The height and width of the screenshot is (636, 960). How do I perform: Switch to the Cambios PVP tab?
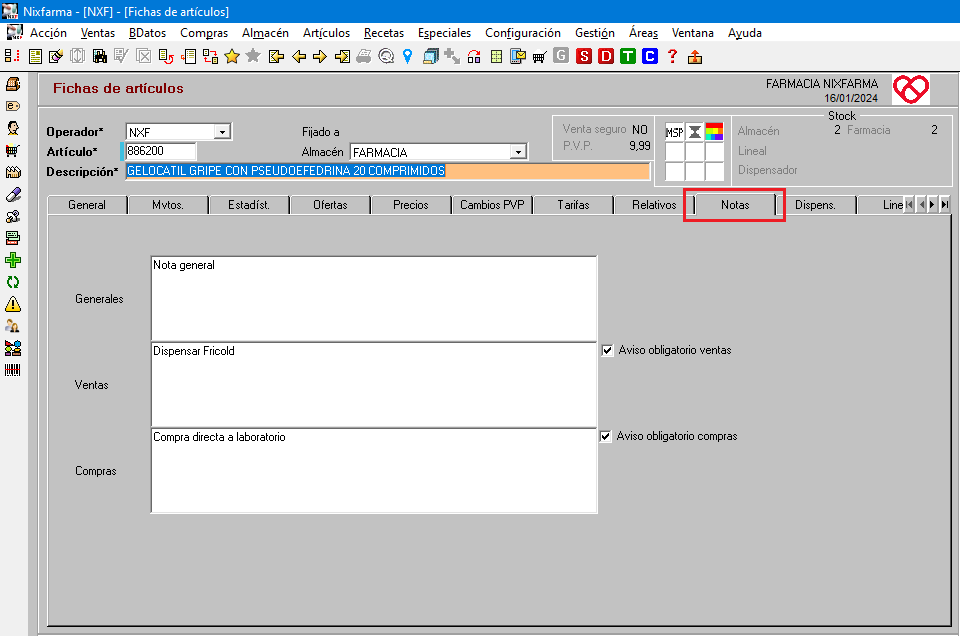tap(492, 205)
